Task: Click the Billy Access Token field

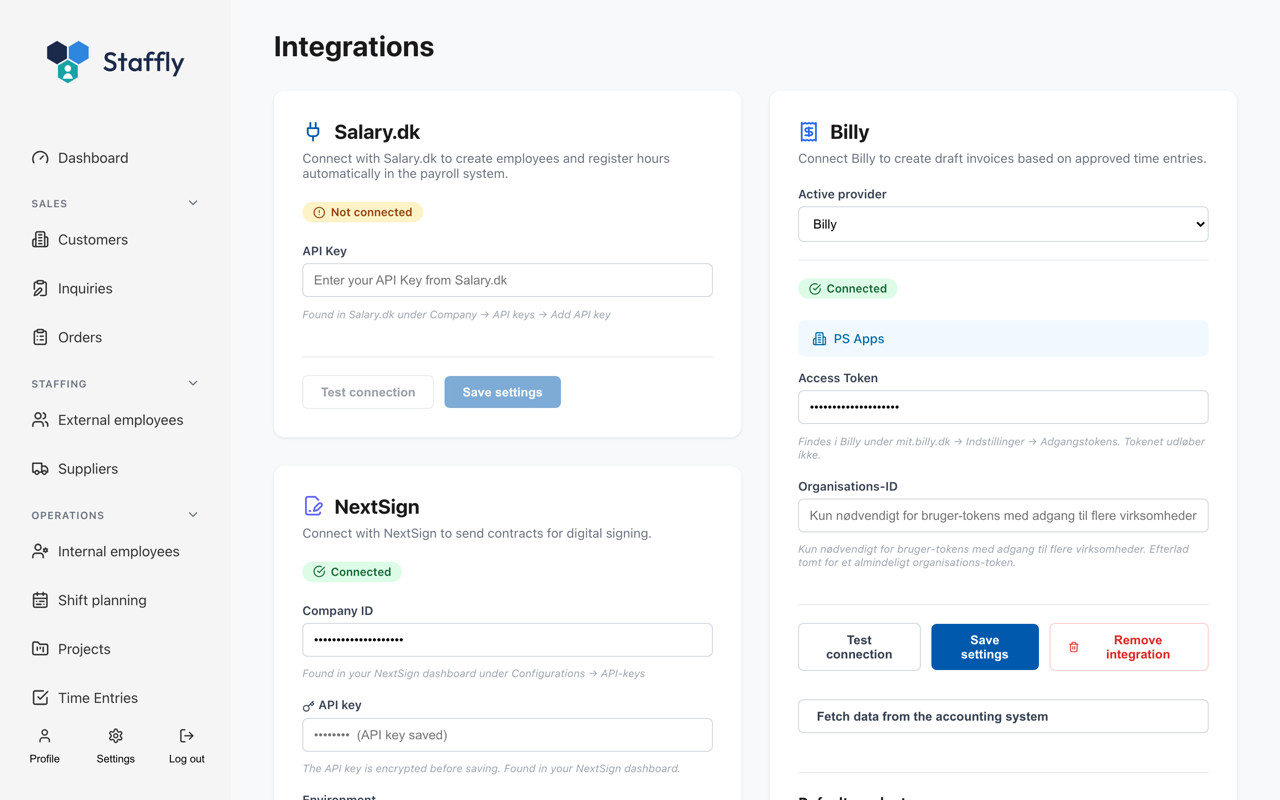Action: pos(1003,407)
